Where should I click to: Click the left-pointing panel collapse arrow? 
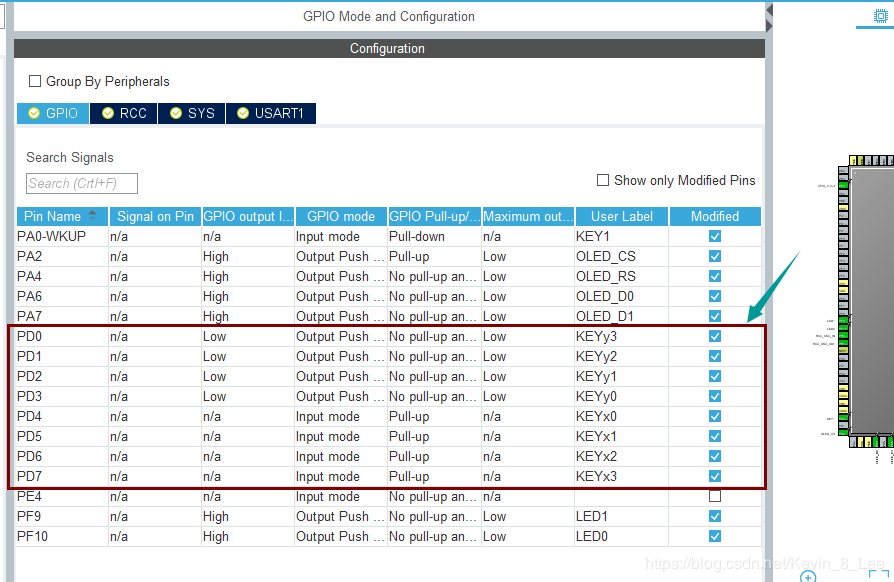tap(770, 11)
